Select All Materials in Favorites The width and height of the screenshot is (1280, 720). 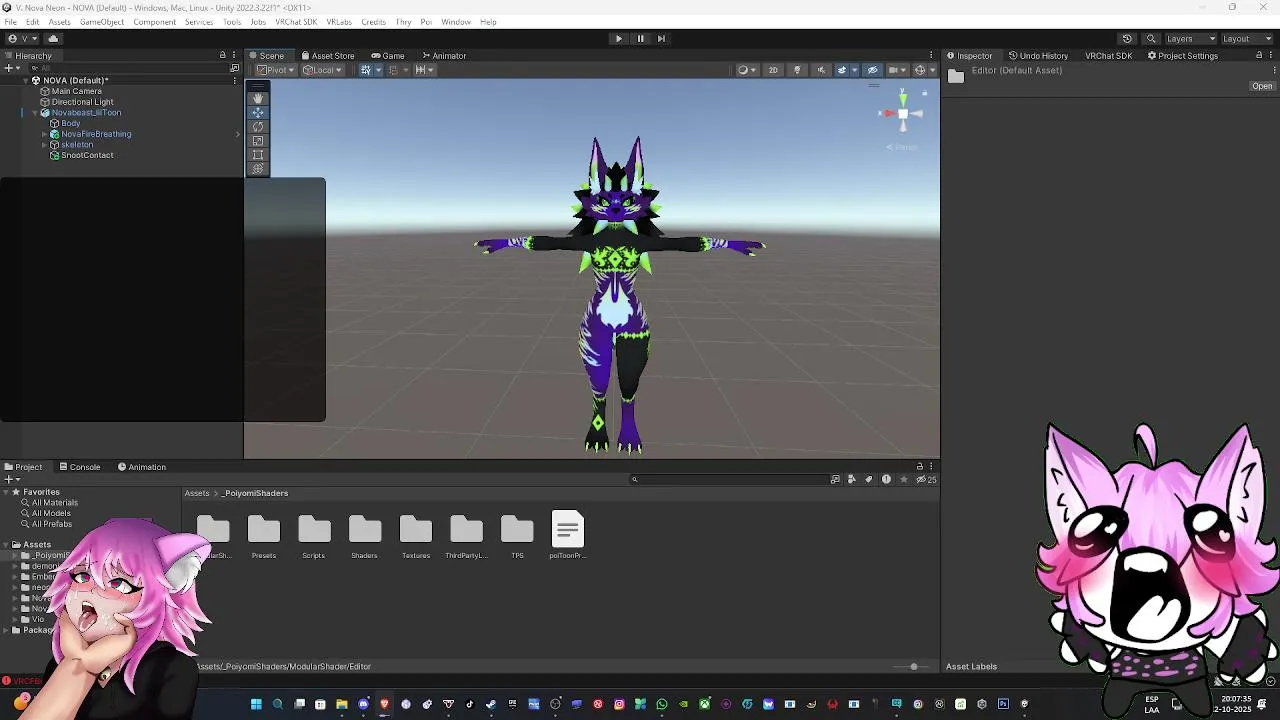coord(54,503)
